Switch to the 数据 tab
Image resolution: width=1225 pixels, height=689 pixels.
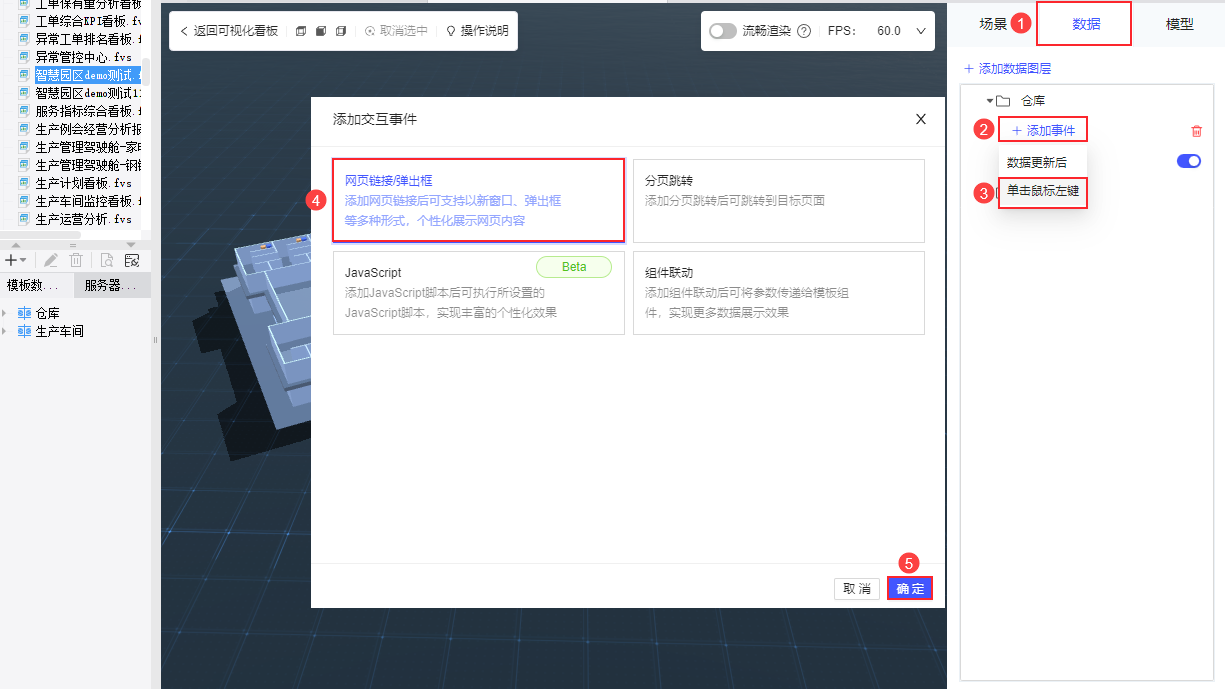click(x=1086, y=24)
